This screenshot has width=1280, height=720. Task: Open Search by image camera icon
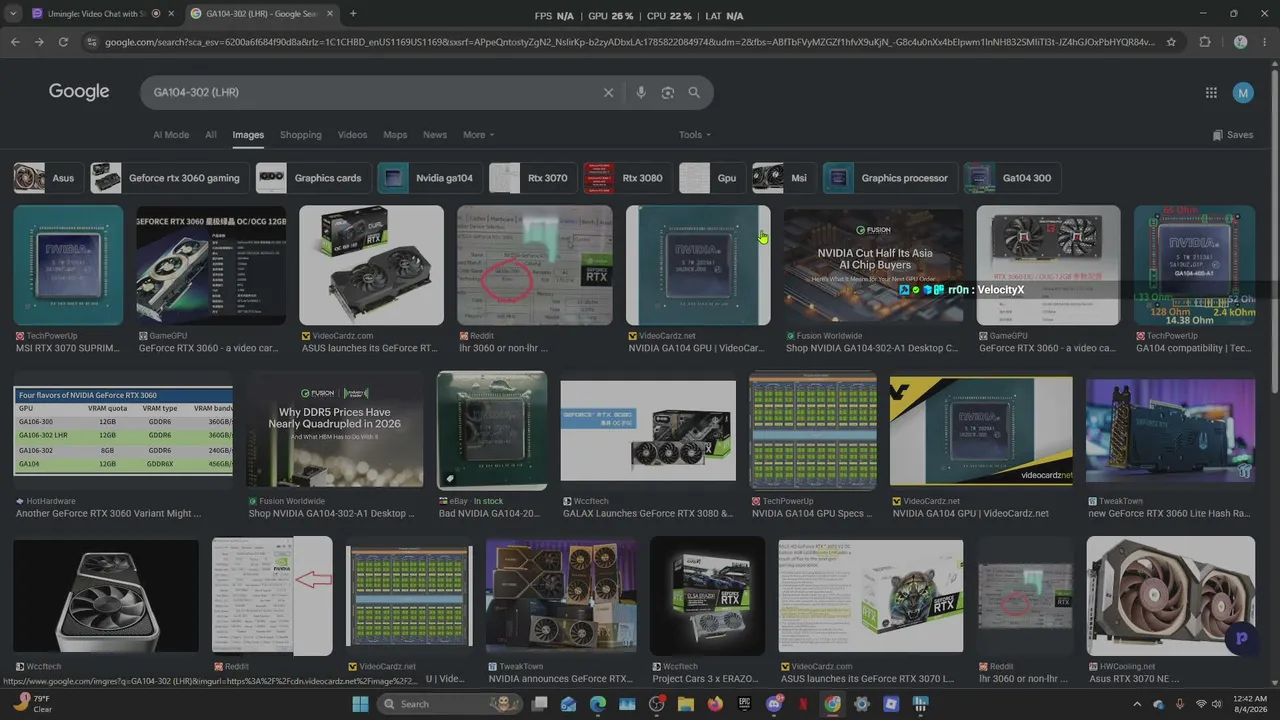point(668,92)
